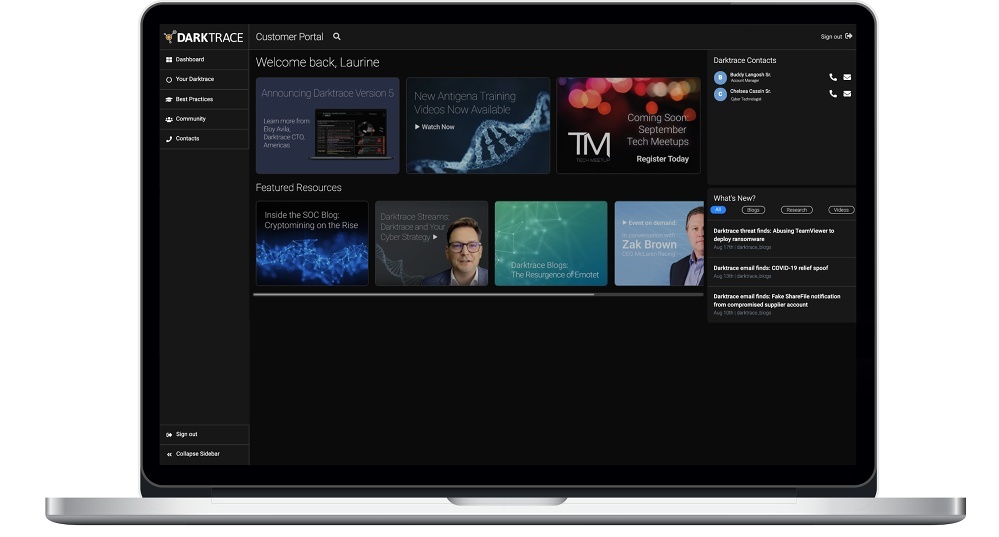Viewport: 999px width, 537px height.
Task: Open the TeamViewer ransomware threat article
Action: [x=773, y=235]
